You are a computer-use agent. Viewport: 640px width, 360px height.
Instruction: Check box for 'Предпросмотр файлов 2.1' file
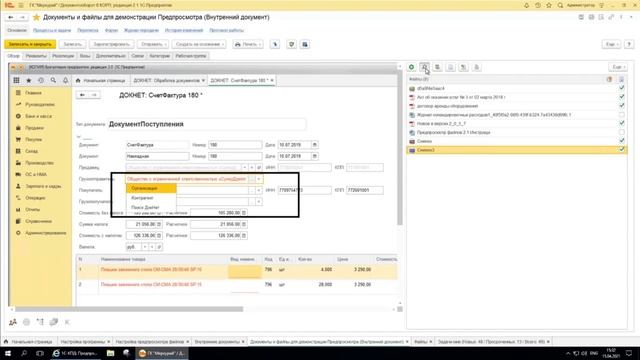(621, 132)
